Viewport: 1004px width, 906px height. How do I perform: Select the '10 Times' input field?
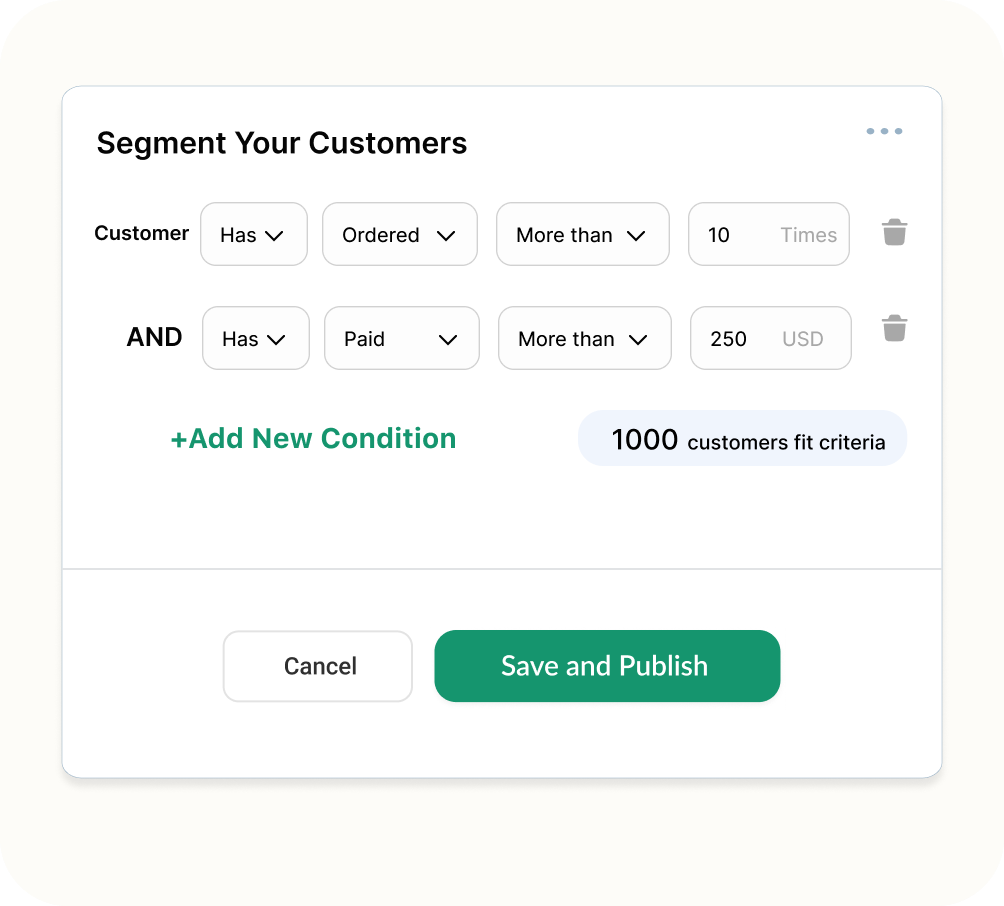[x=768, y=234]
